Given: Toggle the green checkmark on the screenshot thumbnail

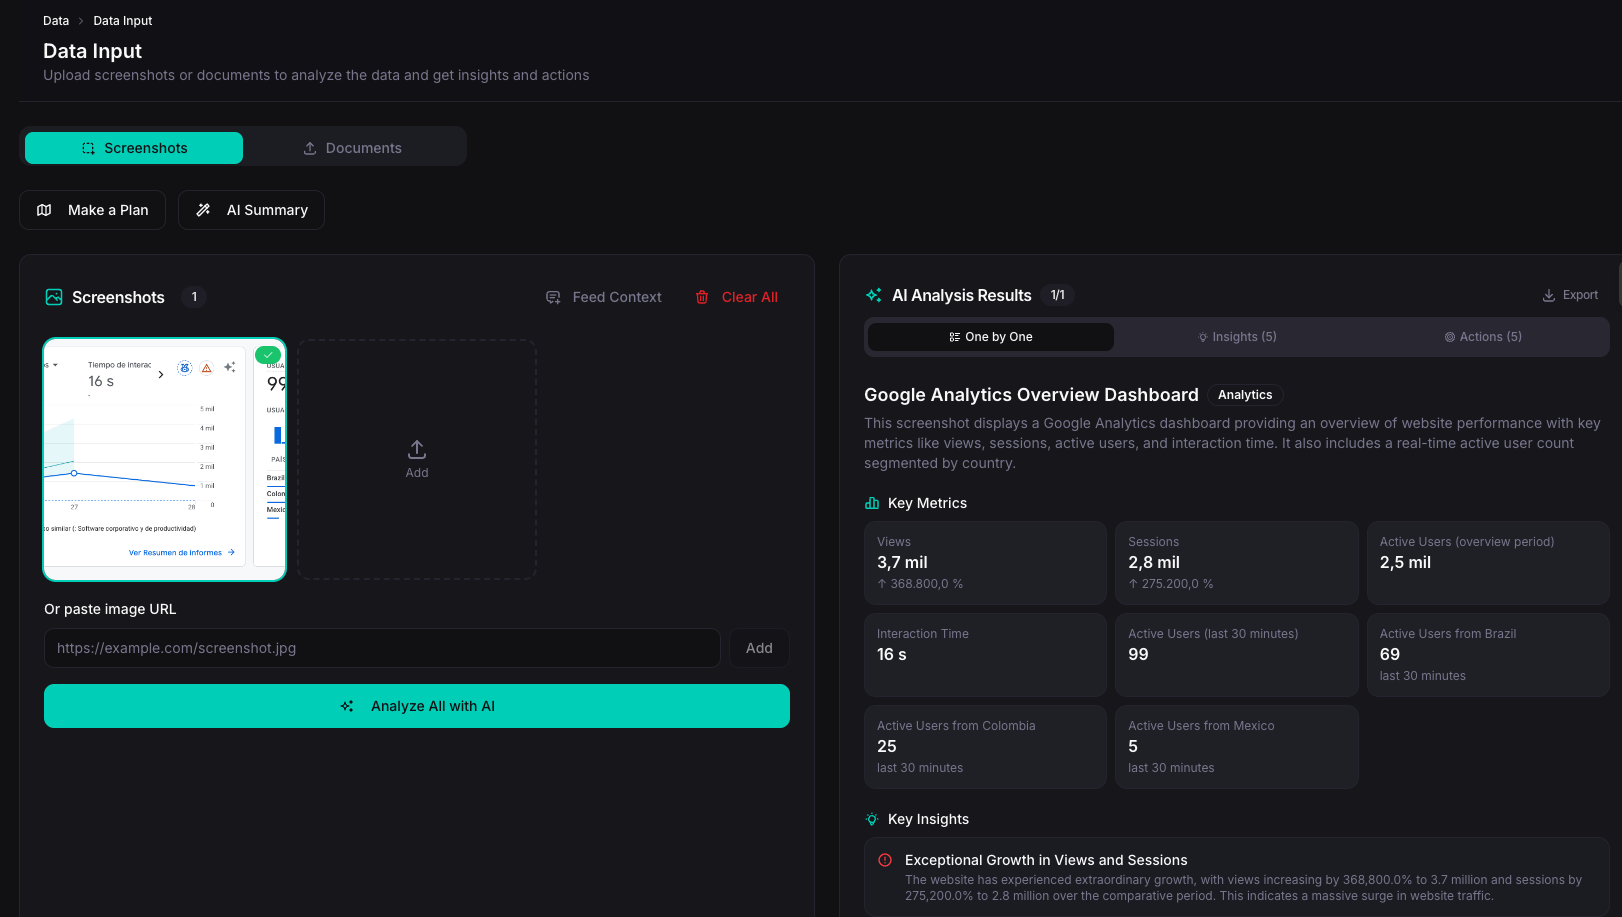Looking at the screenshot, I should tap(267, 354).
